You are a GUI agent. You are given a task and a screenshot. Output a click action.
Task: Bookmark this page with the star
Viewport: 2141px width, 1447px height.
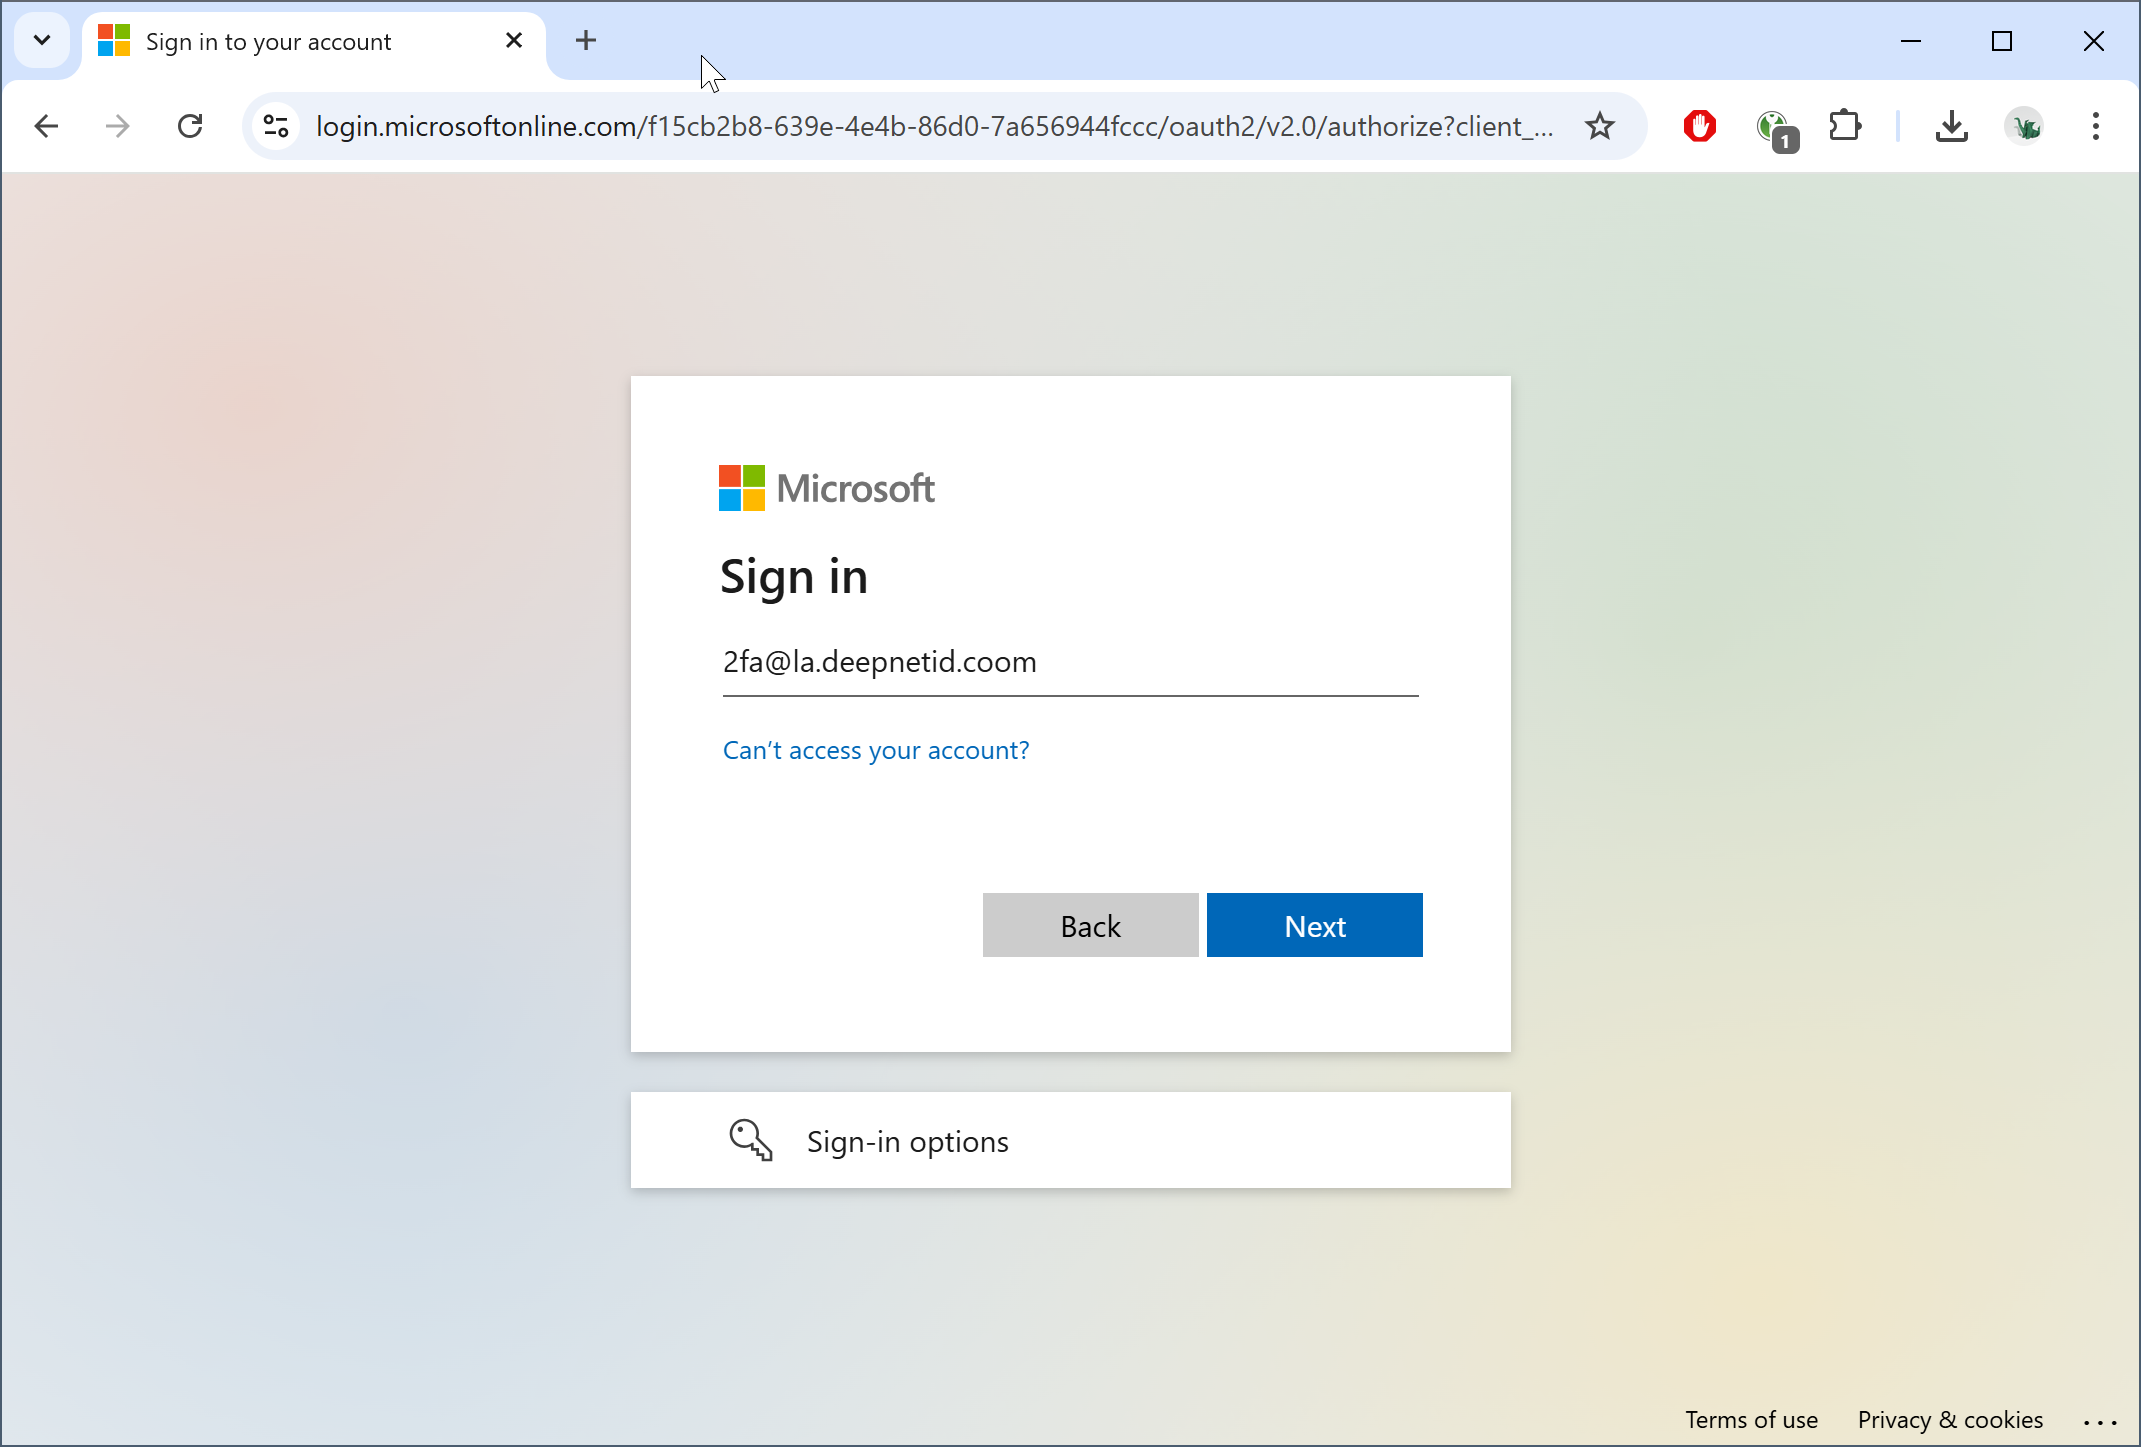tap(1600, 126)
